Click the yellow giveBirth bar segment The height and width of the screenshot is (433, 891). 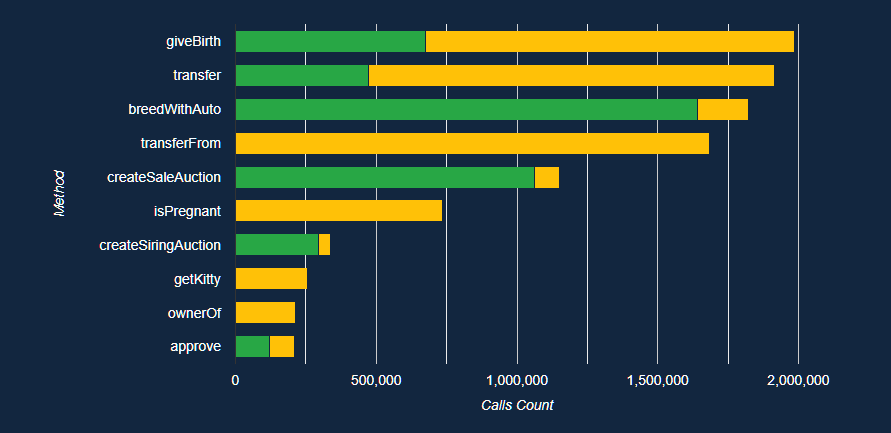610,41
